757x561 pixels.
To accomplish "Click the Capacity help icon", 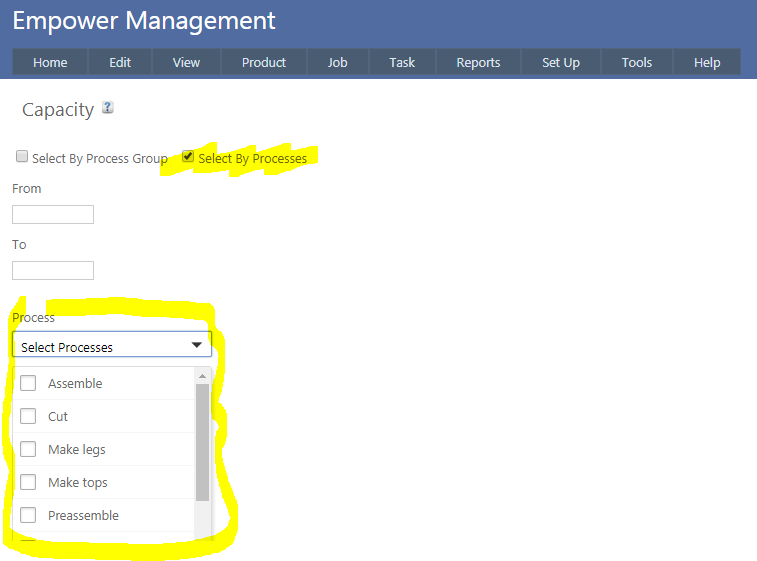I will click(x=108, y=108).
